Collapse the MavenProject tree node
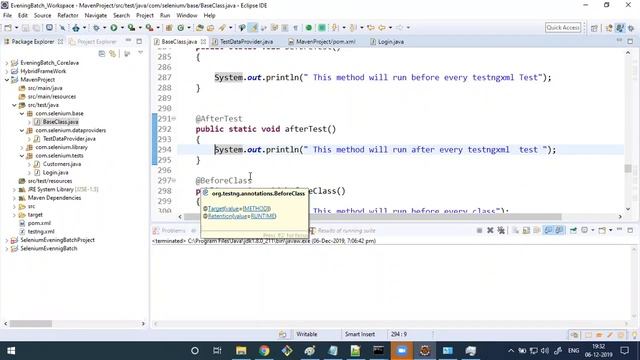The width and height of the screenshot is (640, 360). [x=7, y=80]
